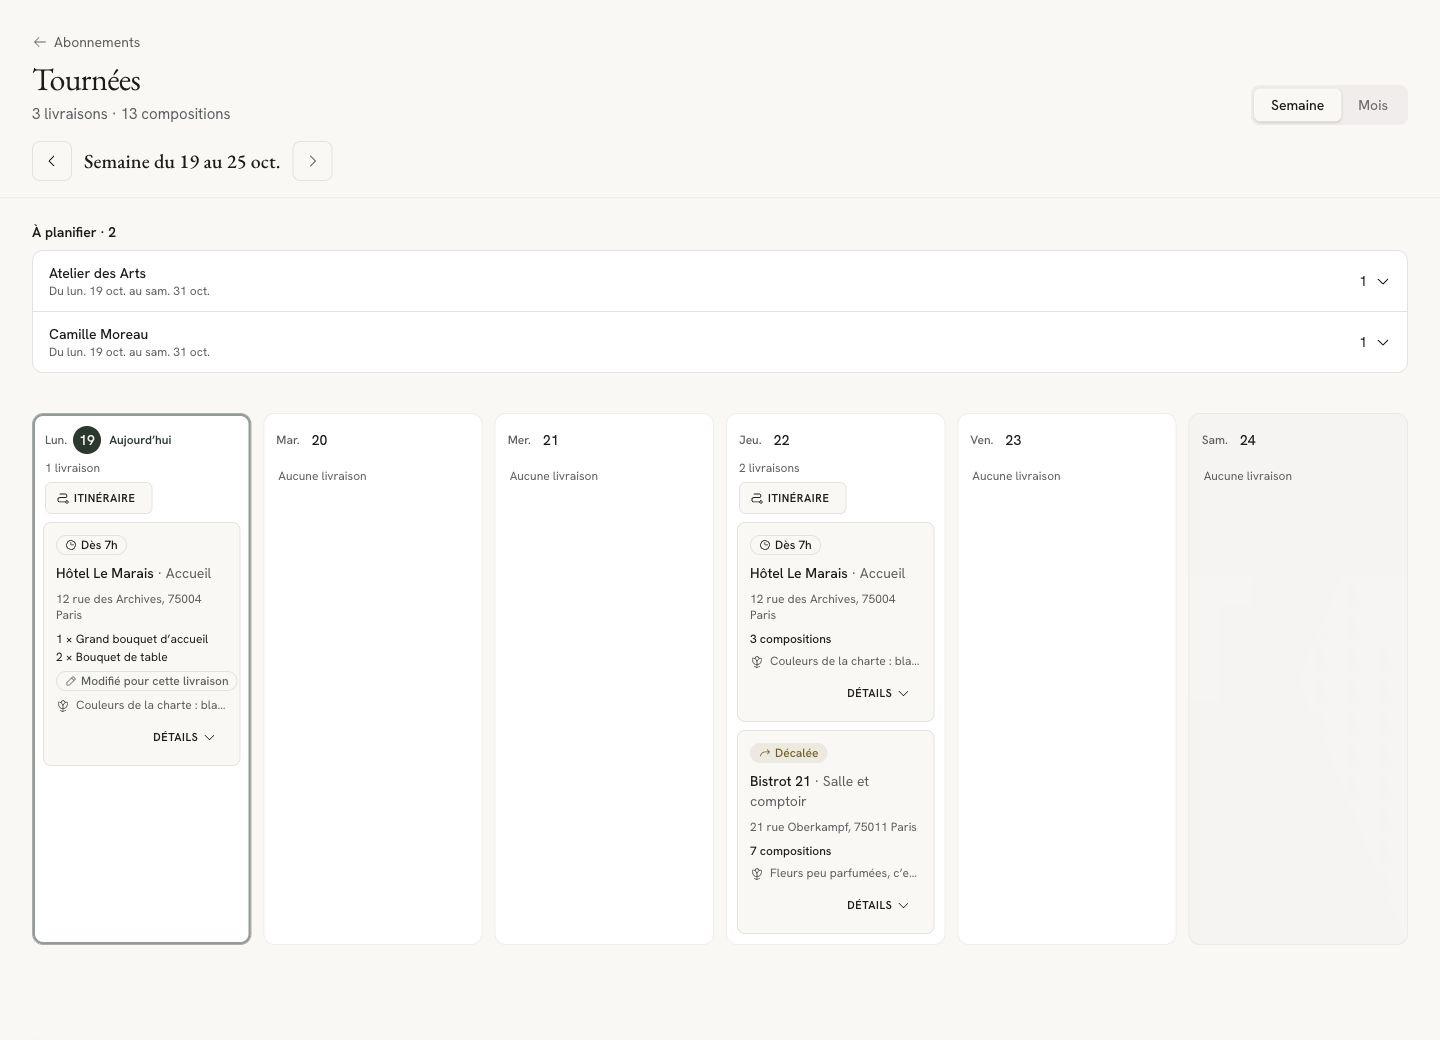Screen dimensions: 1440x1040
Task: Select Jeudi 22 column header
Action: (764, 440)
